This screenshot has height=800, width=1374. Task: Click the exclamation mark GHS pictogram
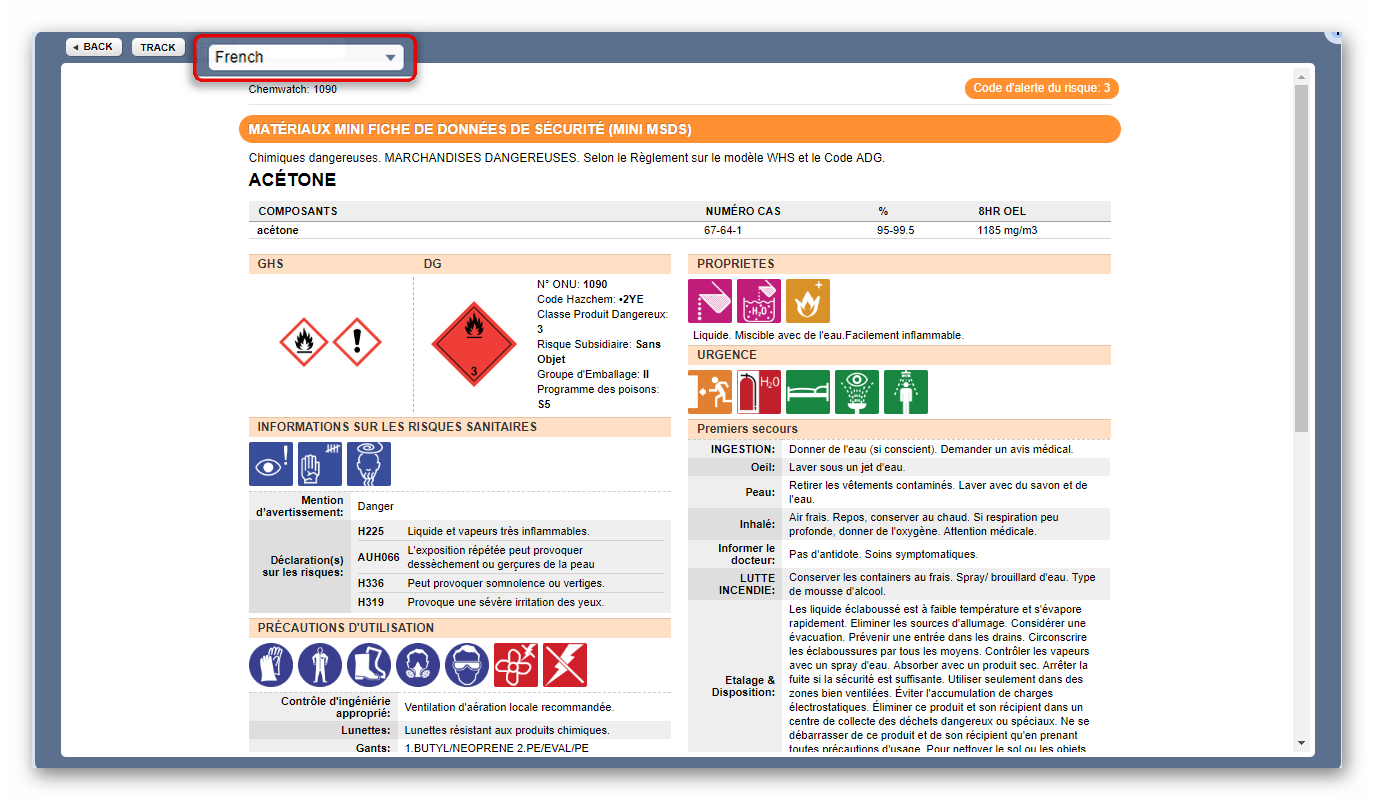click(357, 343)
